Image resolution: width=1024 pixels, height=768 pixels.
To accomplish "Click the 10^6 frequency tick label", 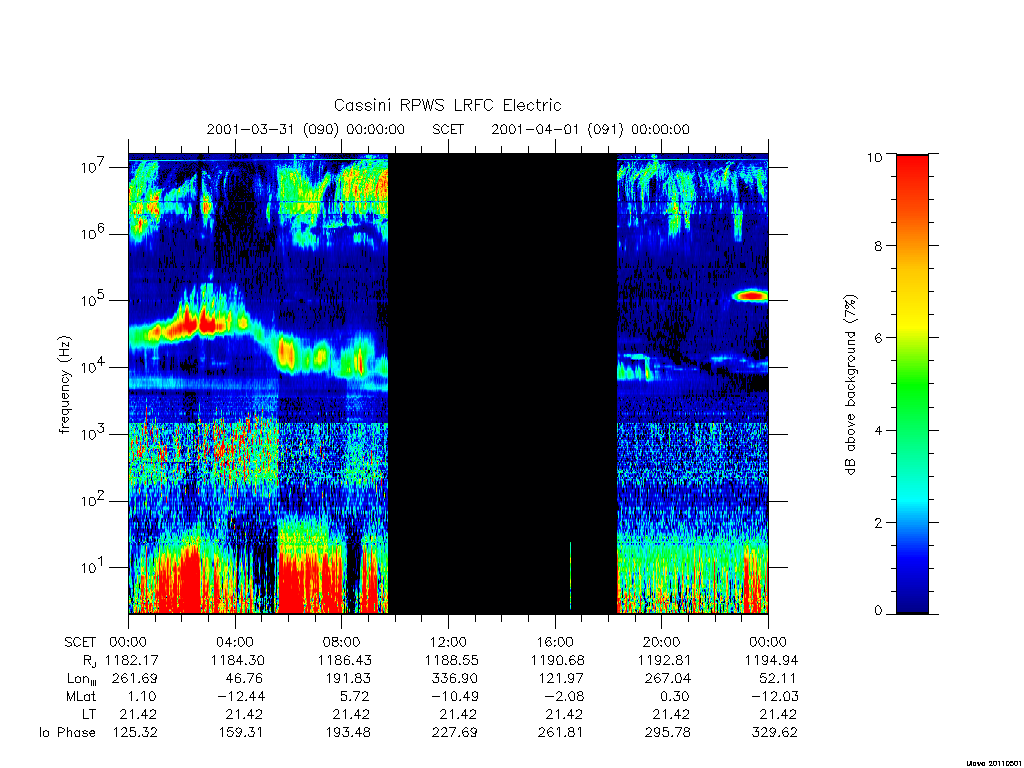I will pyautogui.click(x=93, y=234).
